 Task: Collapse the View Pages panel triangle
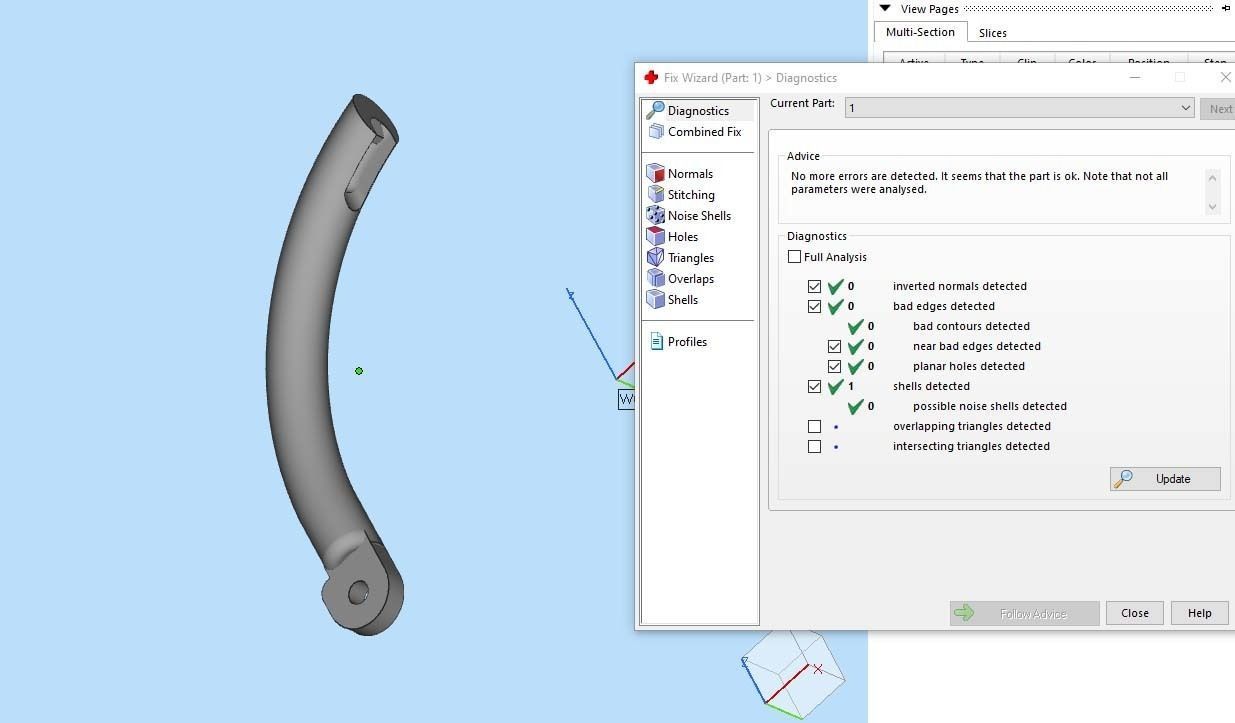[x=885, y=8]
